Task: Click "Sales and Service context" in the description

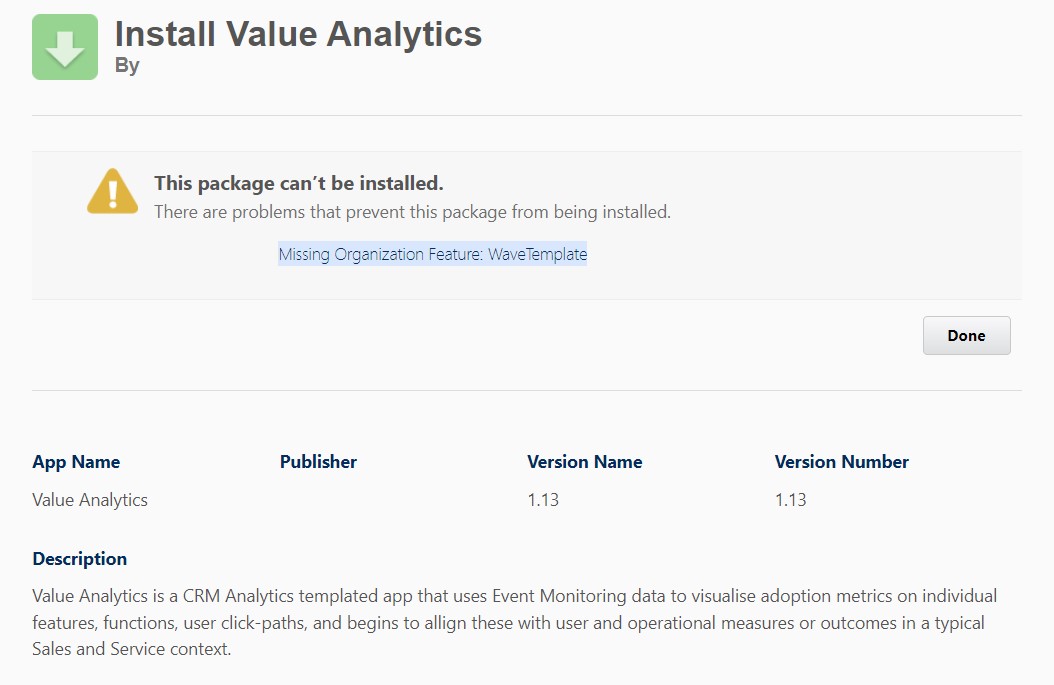Action: (129, 649)
